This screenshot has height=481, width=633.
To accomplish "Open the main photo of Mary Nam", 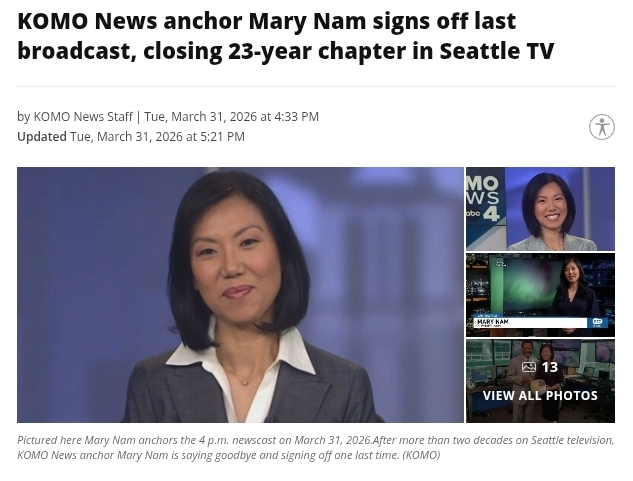I will [240, 295].
